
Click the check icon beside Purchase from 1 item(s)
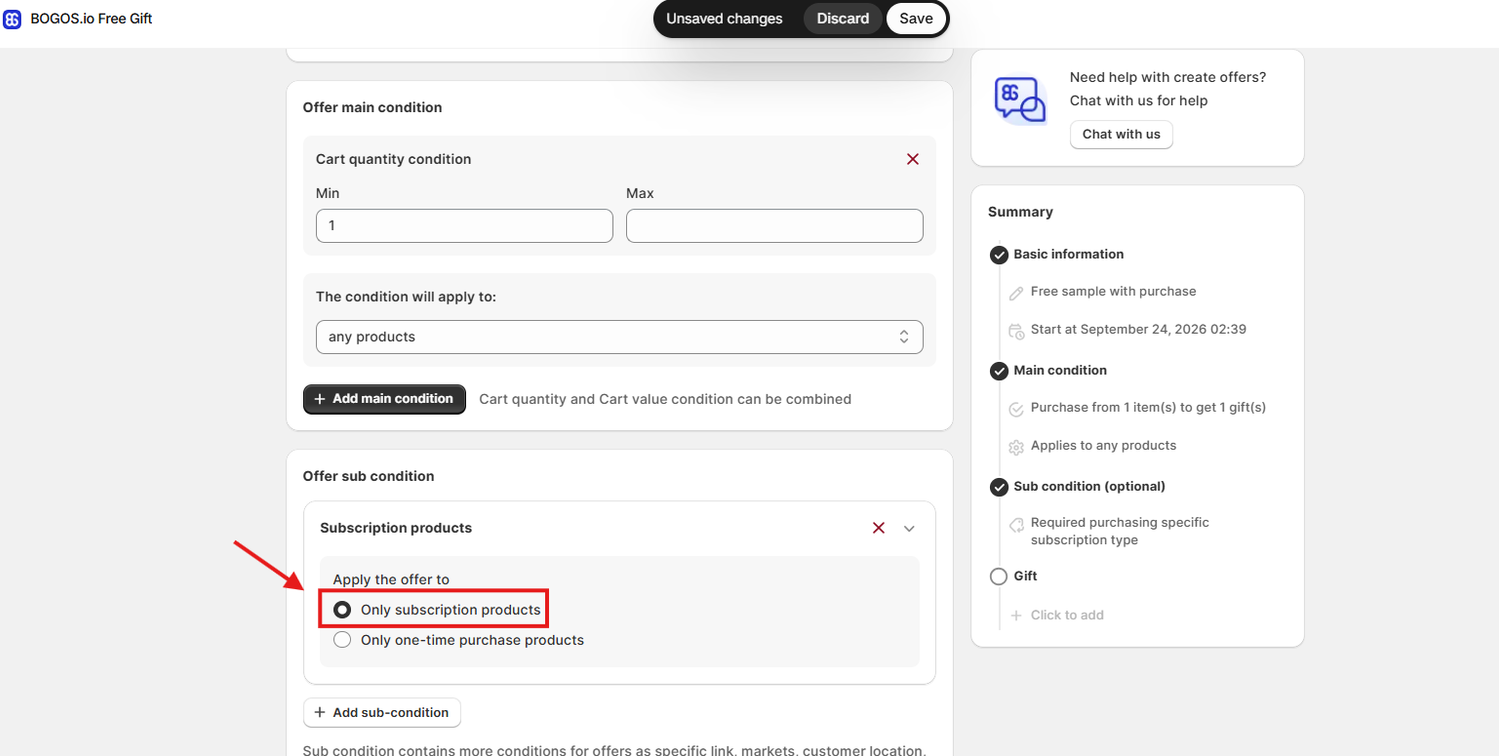[1016, 409]
